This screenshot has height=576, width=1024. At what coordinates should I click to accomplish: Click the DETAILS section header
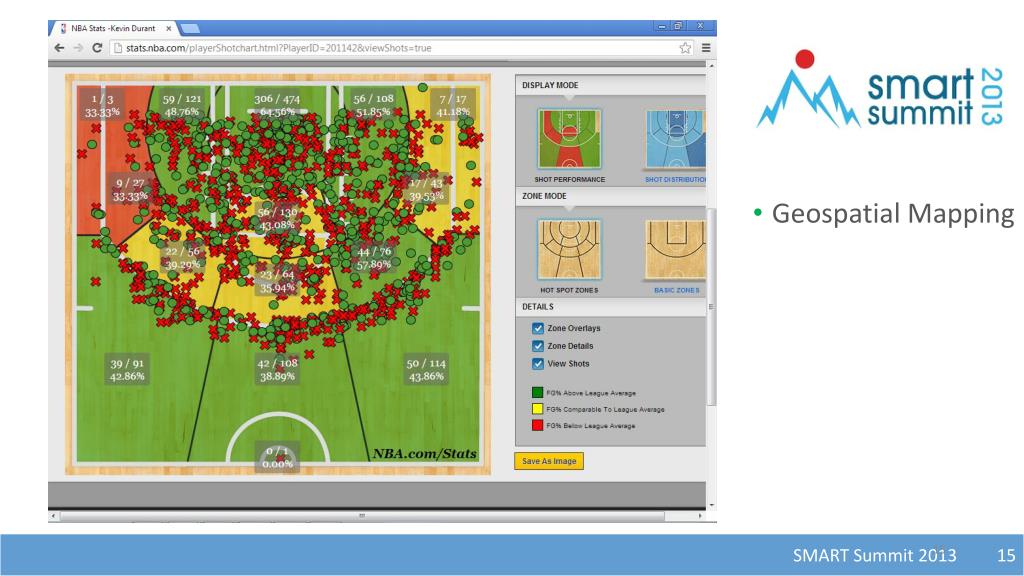[x=611, y=307]
